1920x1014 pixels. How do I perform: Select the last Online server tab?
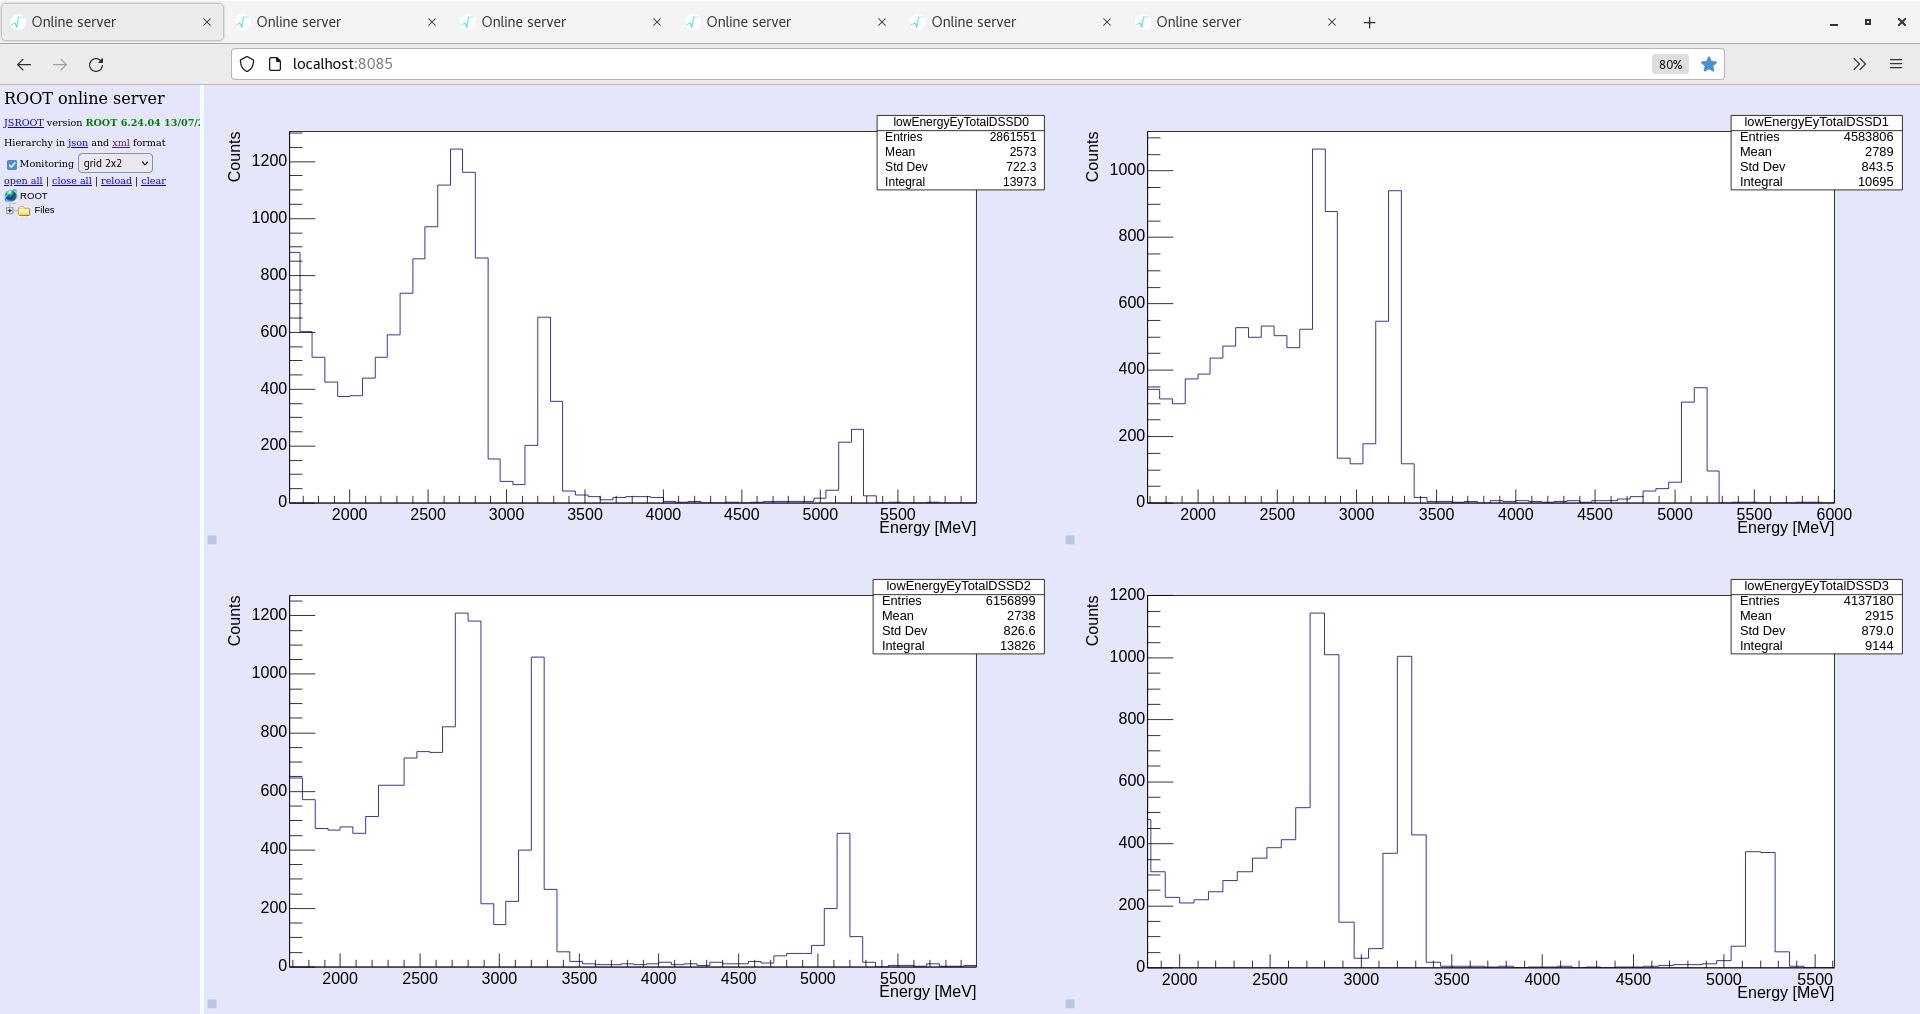(x=1198, y=21)
